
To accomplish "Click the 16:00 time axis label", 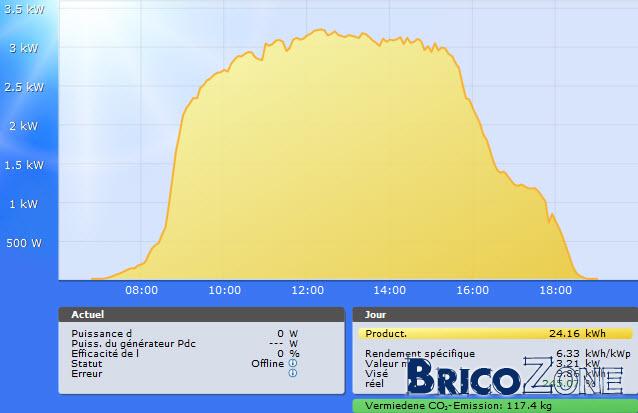I will coord(472,290).
